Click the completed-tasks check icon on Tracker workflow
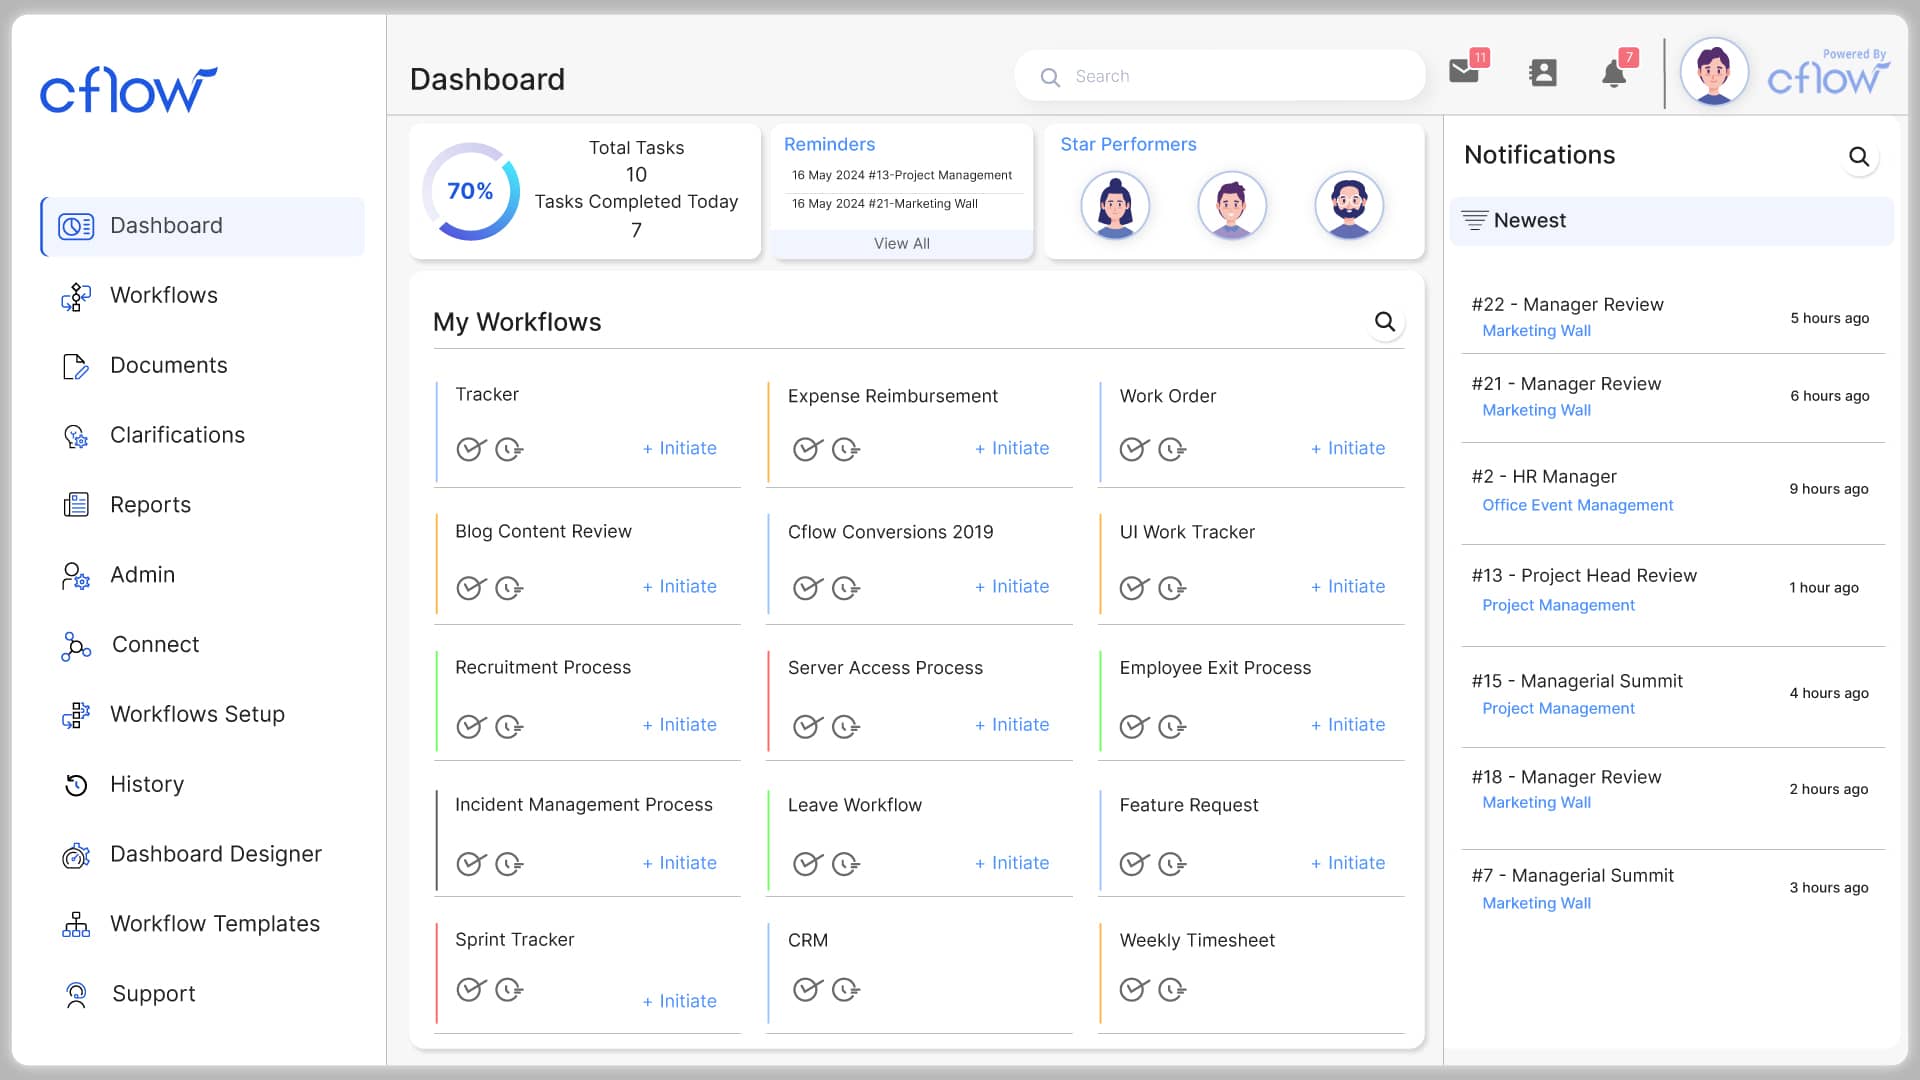The image size is (1920, 1080). (471, 449)
